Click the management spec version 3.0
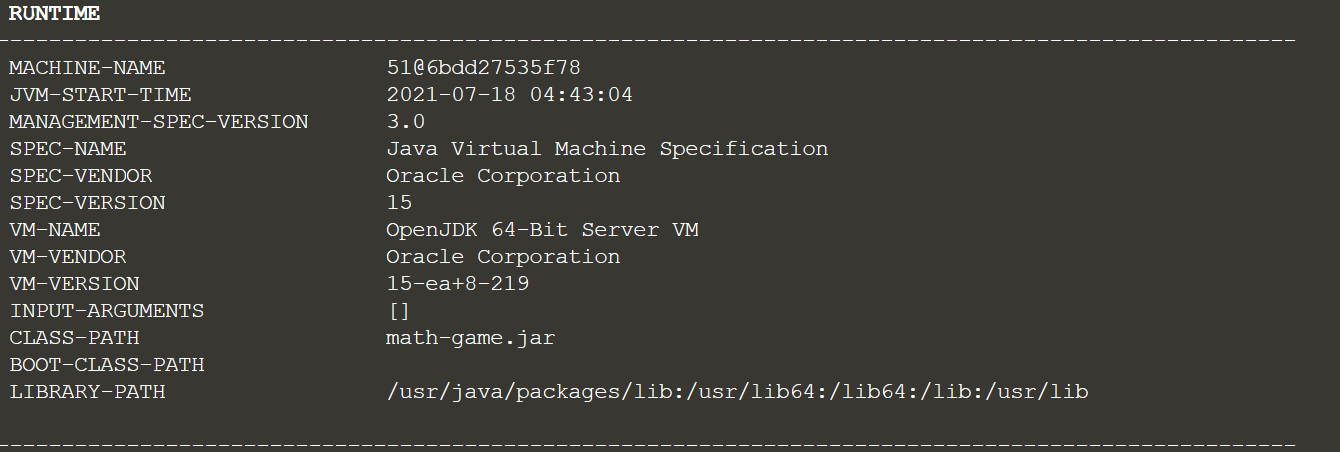The image size is (1340, 452). coord(405,122)
